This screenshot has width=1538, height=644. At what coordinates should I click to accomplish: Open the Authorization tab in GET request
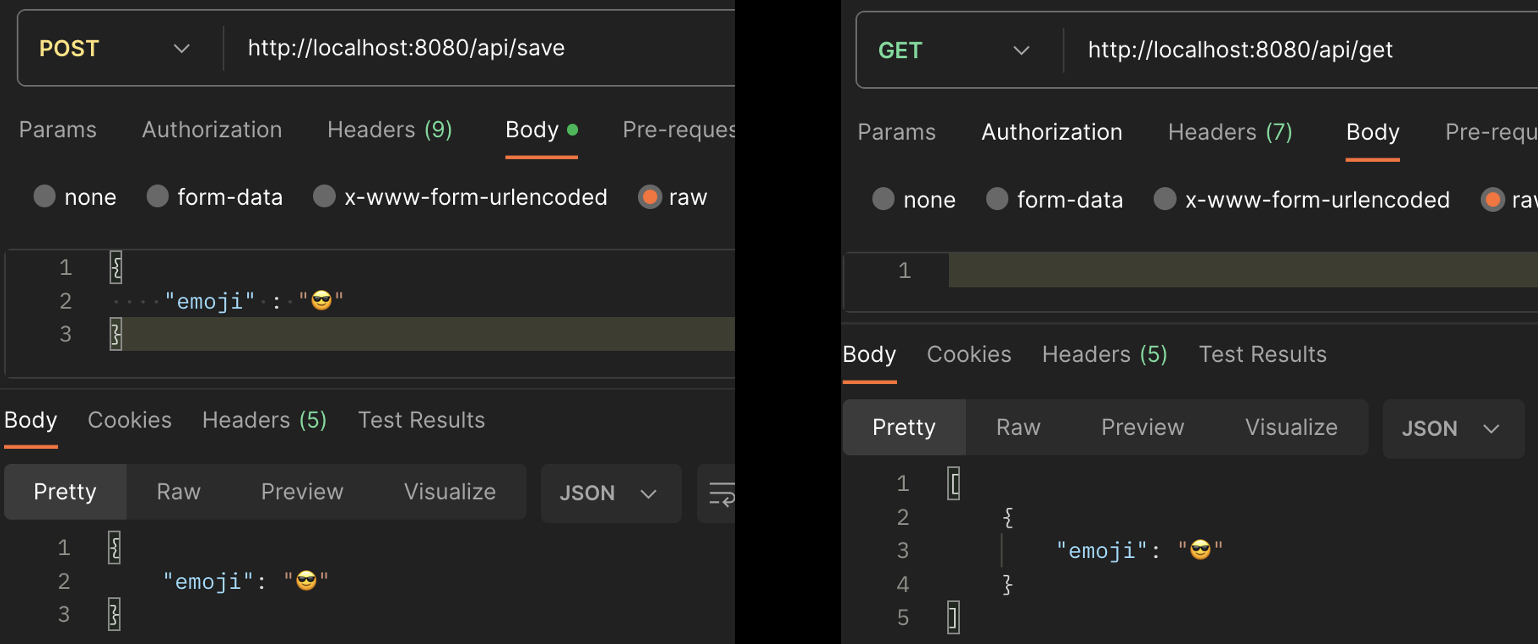1051,132
